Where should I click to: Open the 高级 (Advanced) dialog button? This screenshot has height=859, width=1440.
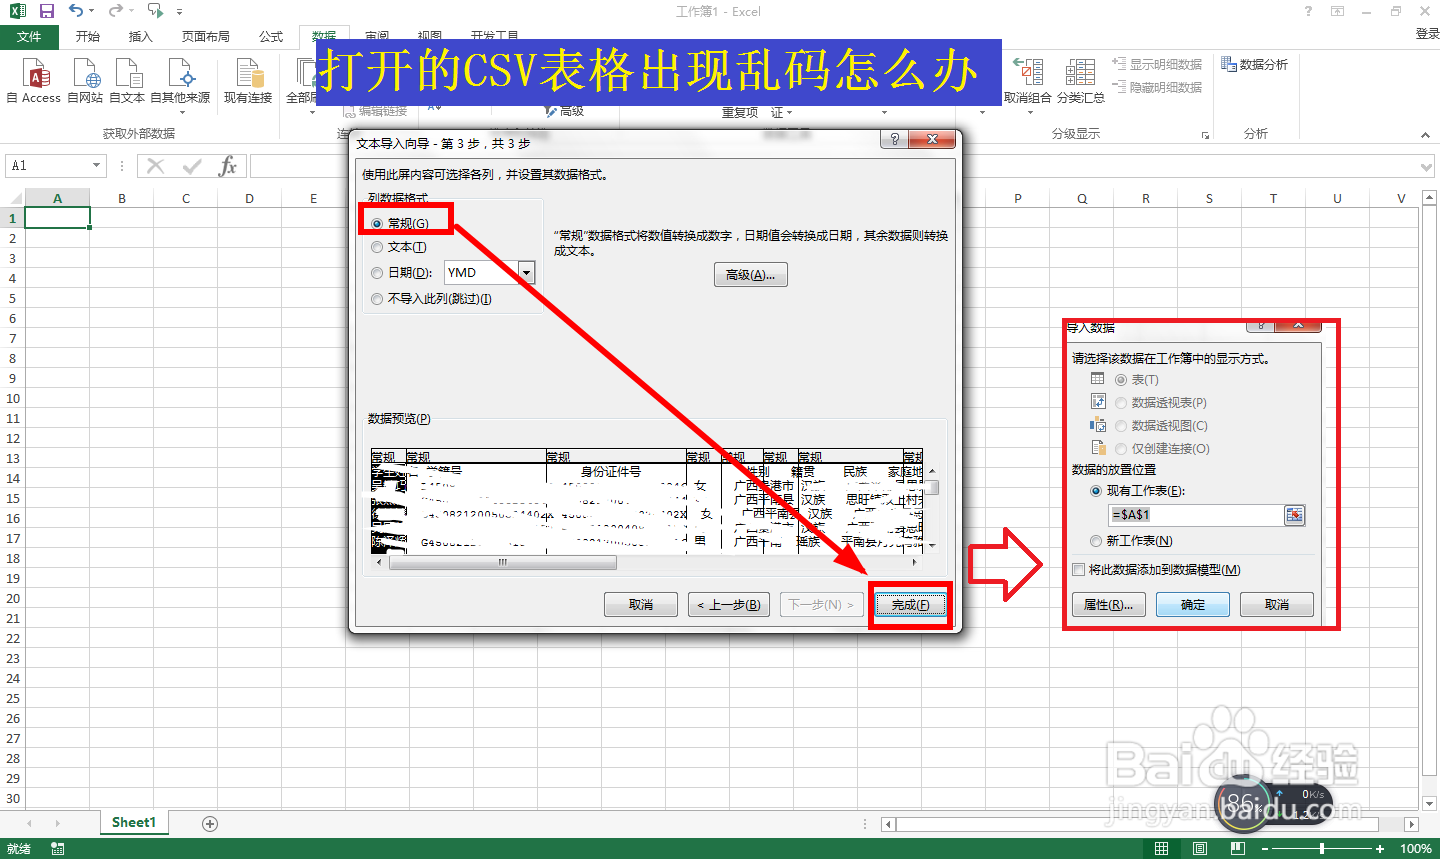click(750, 274)
